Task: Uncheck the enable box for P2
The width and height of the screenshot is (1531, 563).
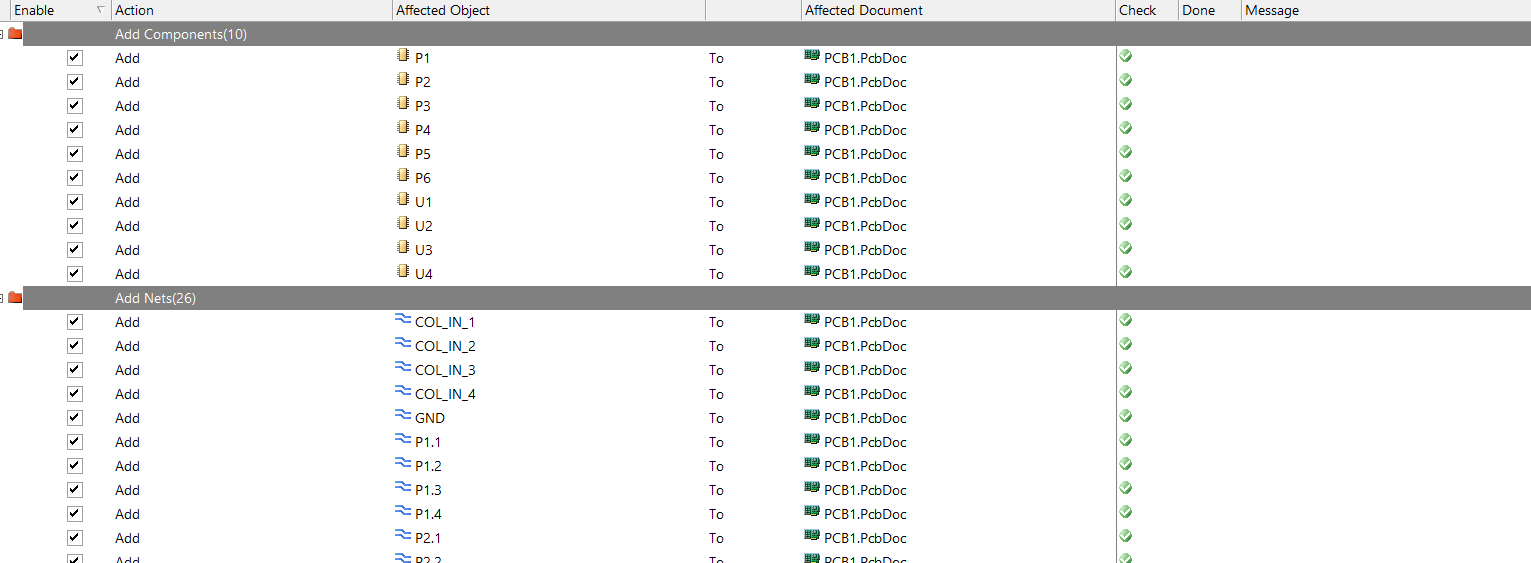Action: 74,82
